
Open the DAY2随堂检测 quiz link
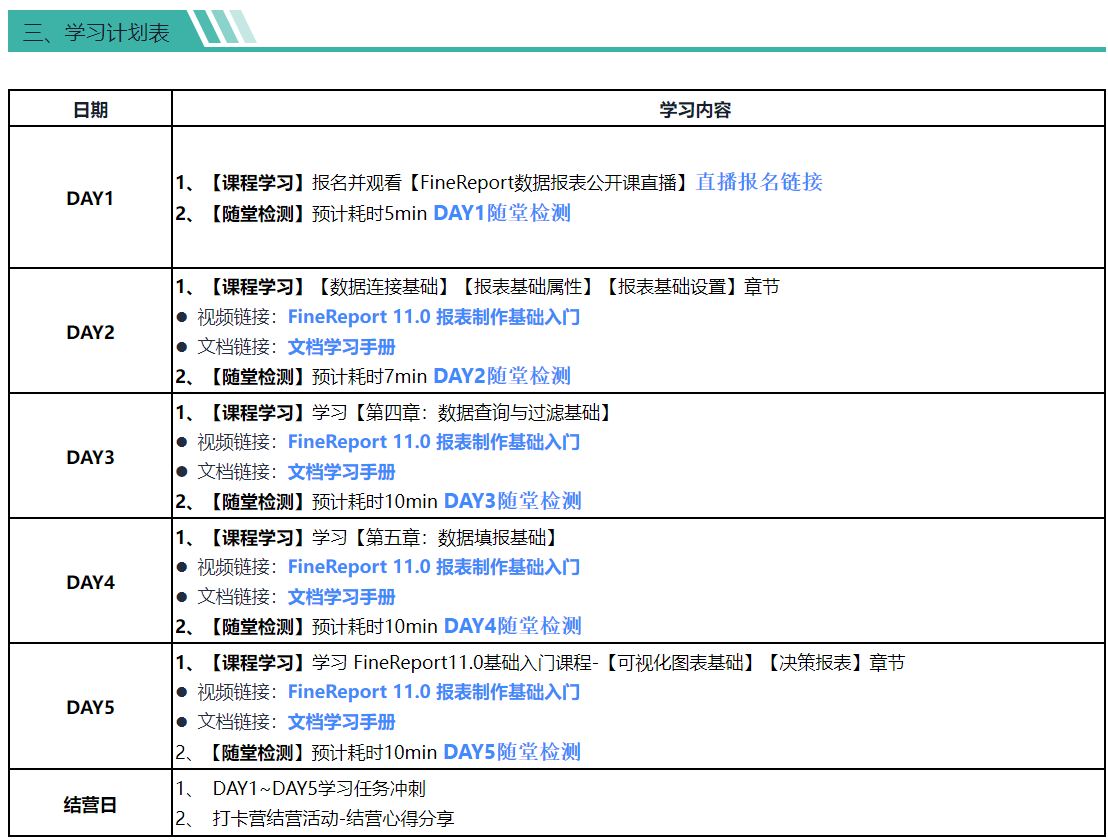click(x=502, y=376)
